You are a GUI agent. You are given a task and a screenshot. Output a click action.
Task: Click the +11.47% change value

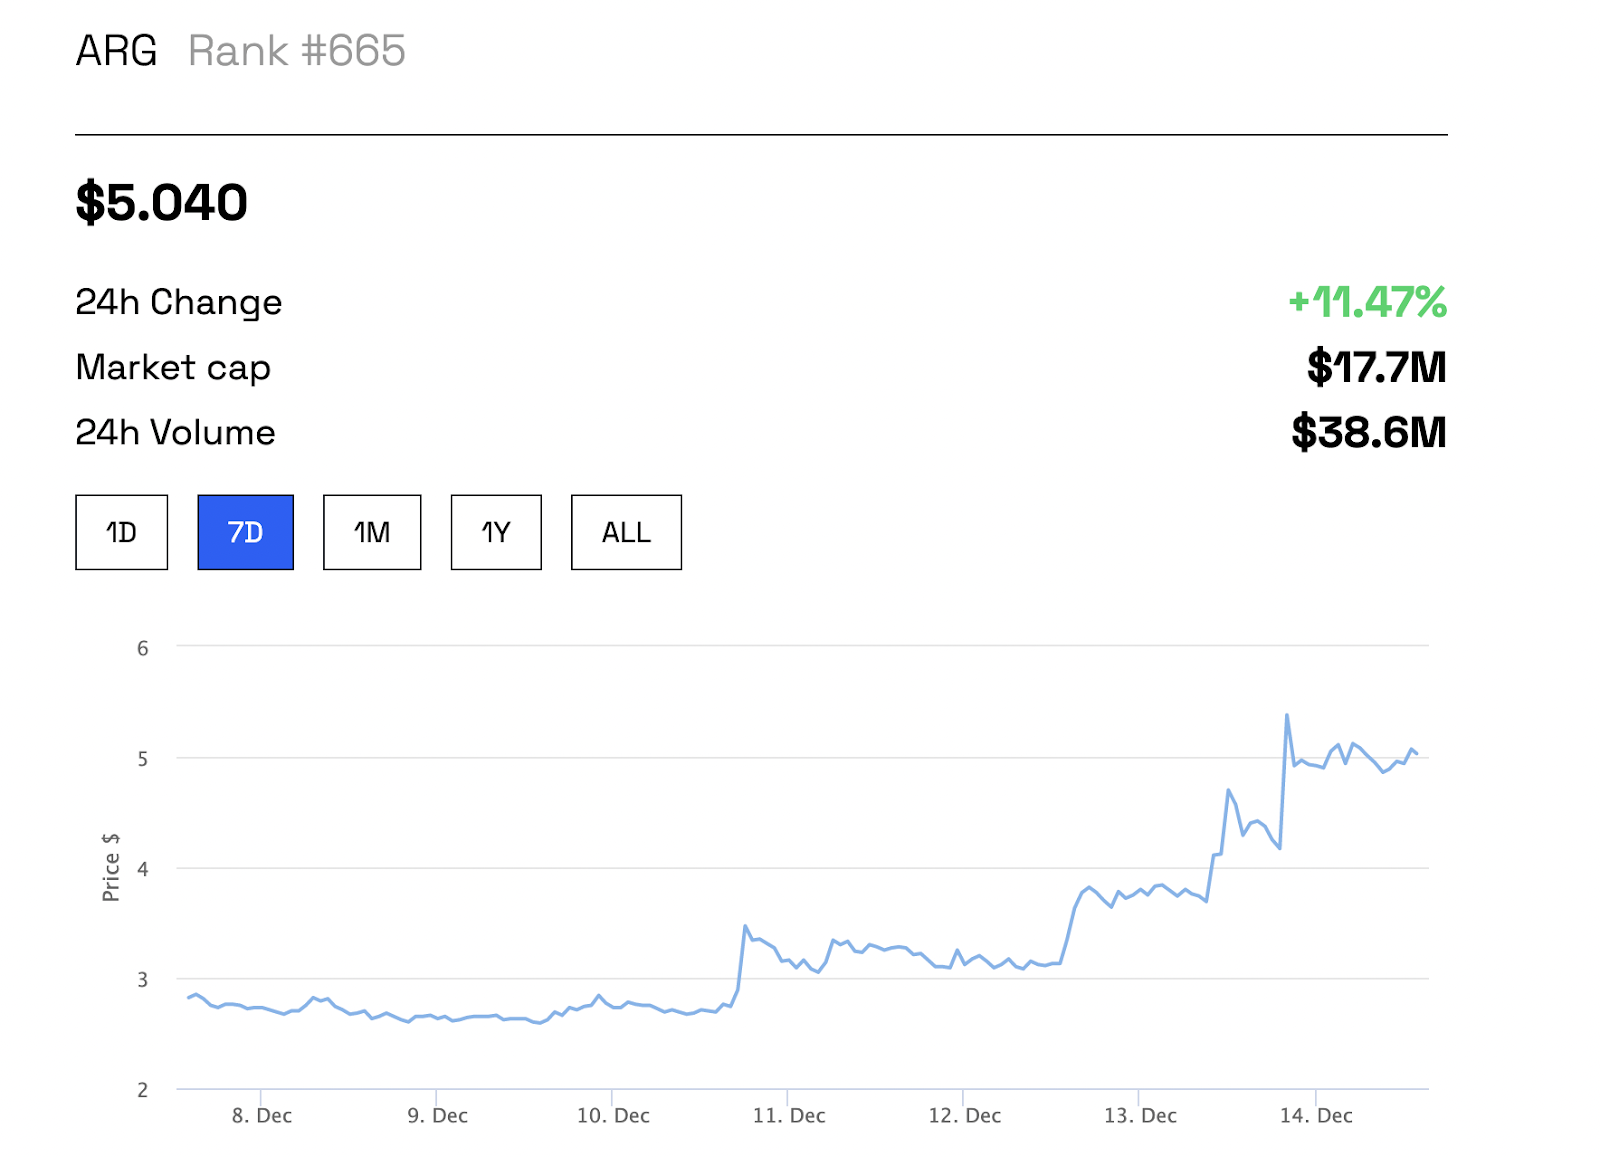click(1367, 302)
